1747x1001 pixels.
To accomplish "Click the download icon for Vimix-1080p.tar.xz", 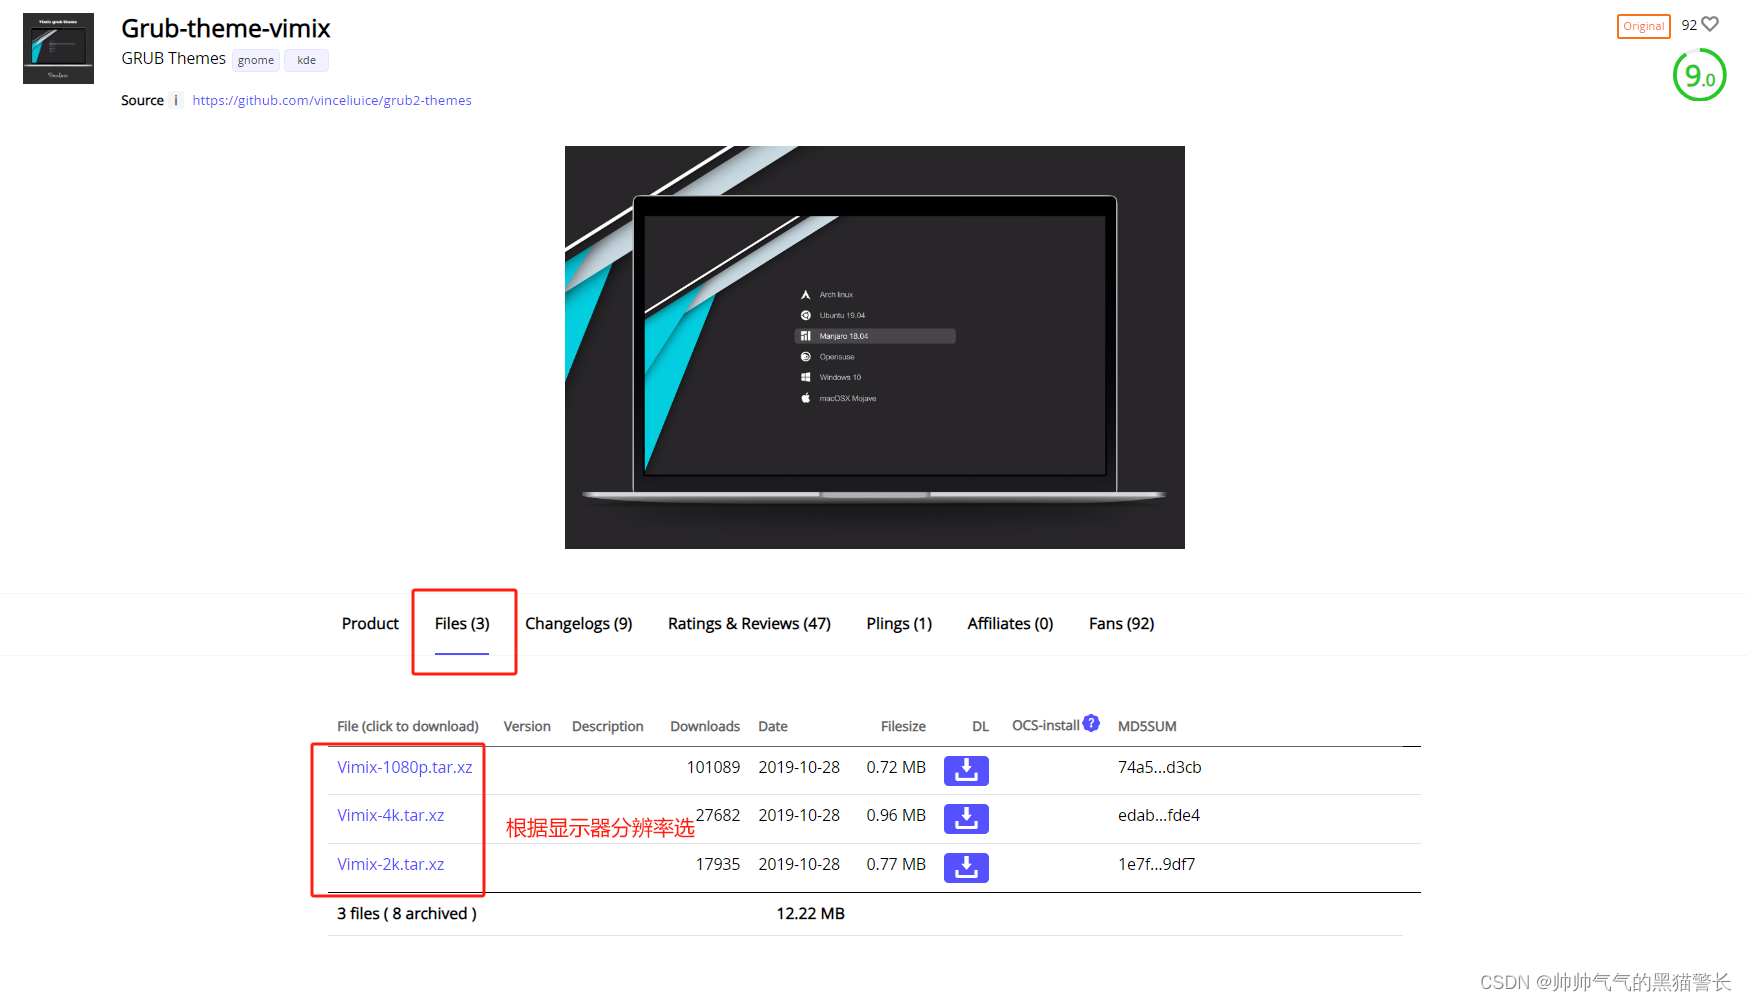I will tap(966, 770).
